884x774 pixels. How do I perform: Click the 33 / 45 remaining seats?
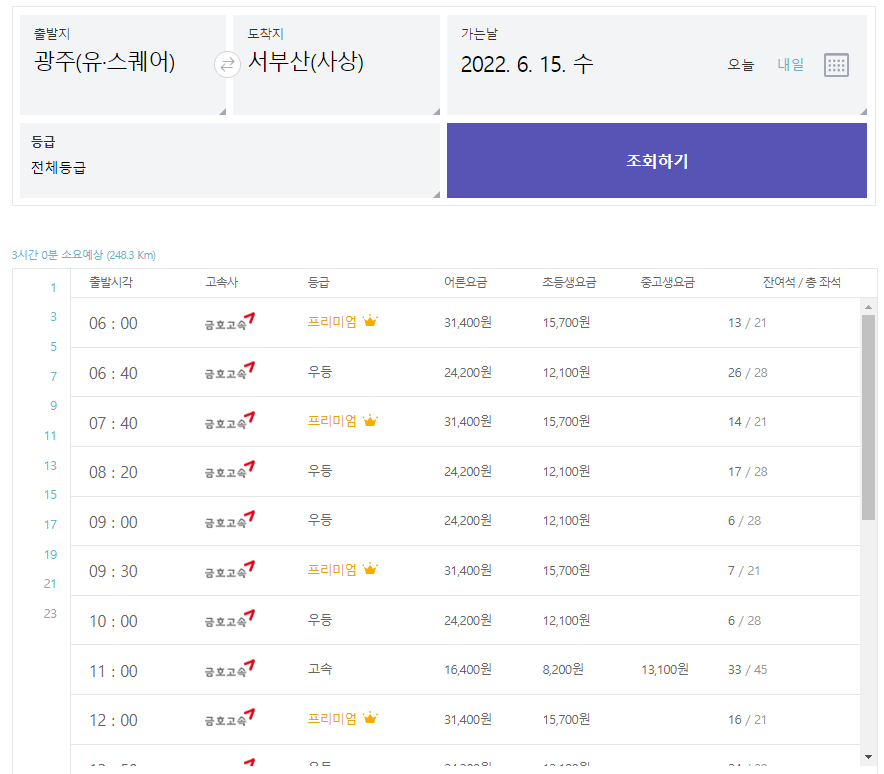tap(748, 670)
